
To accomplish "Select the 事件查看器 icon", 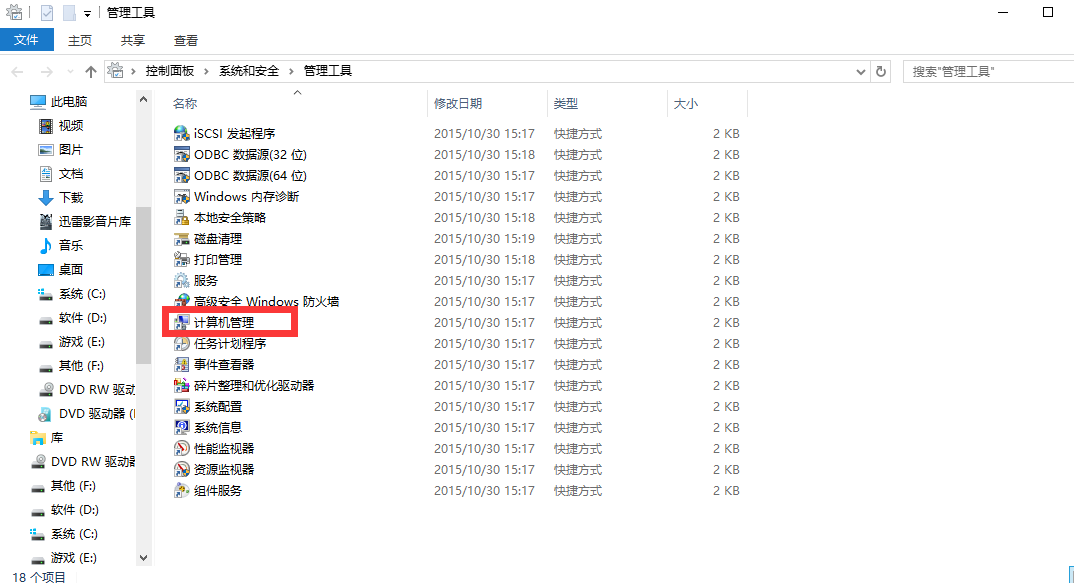I will [x=182, y=364].
